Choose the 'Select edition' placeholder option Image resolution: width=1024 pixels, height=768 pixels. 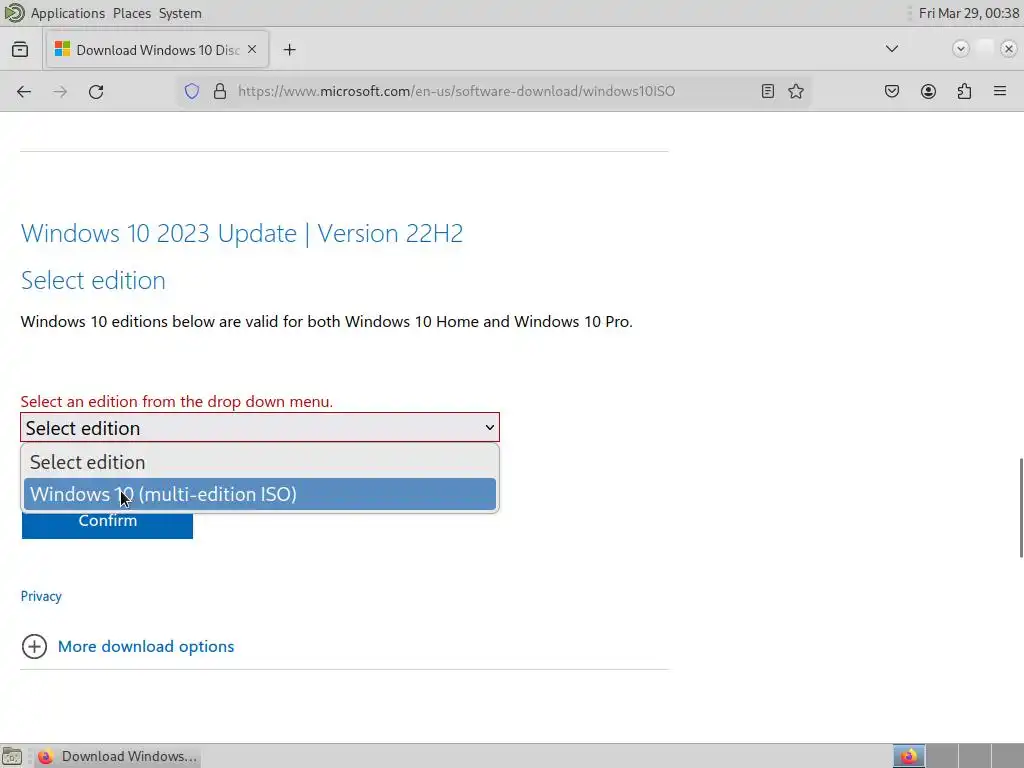pos(260,462)
